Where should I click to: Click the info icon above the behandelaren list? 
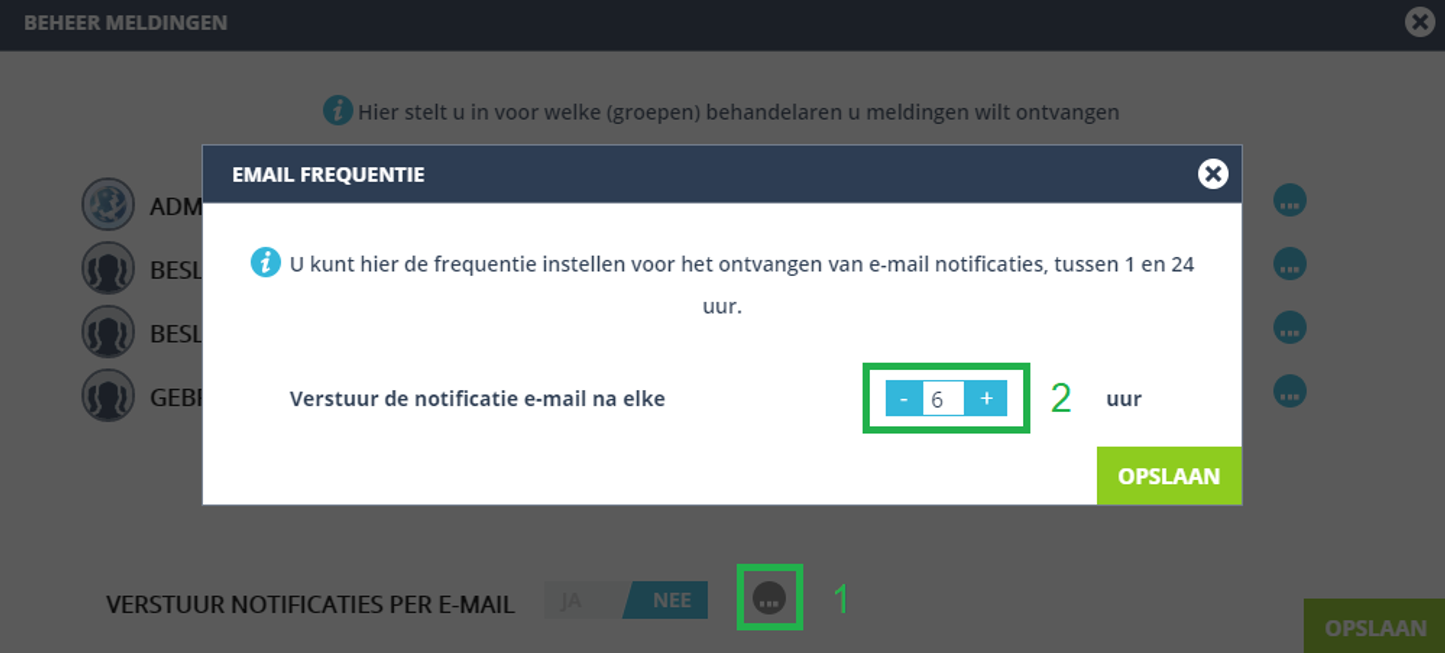338,111
